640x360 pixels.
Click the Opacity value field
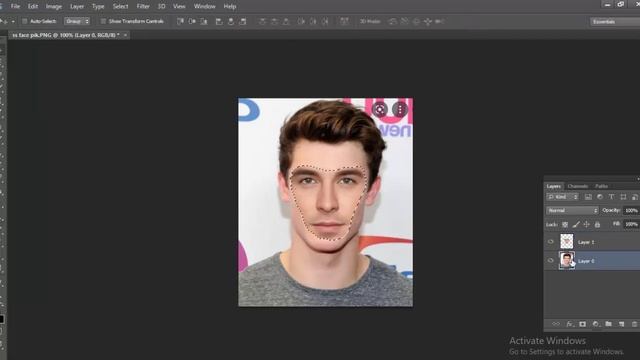pos(631,210)
